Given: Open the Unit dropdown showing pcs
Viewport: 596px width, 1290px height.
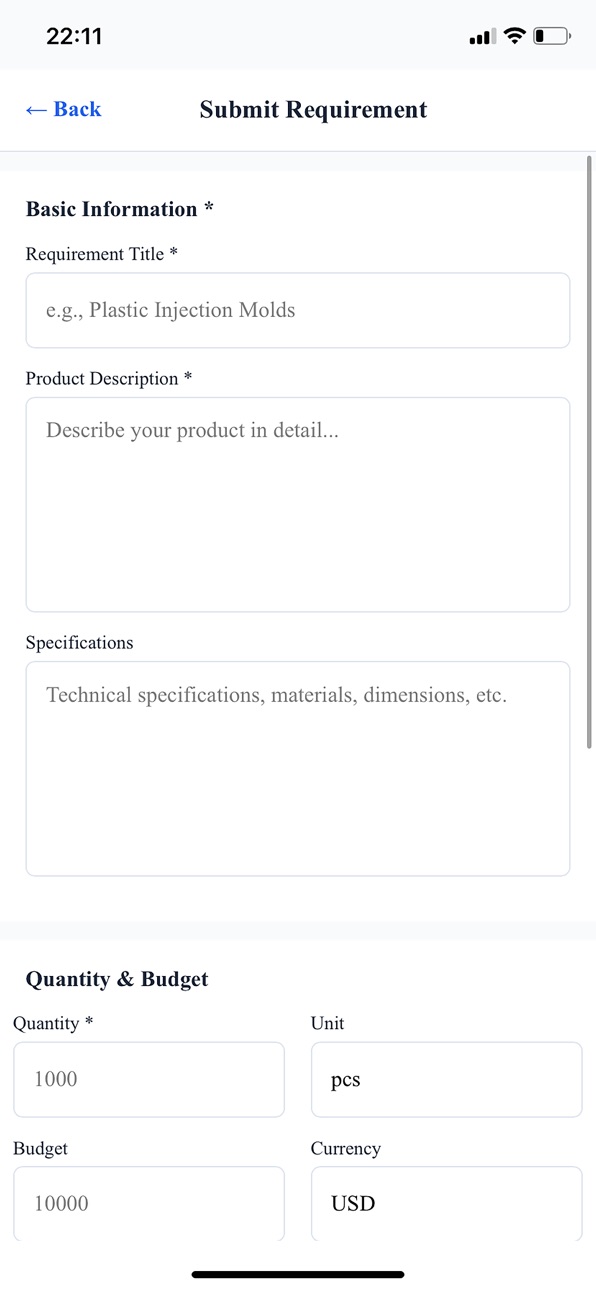Looking at the screenshot, I should (446, 1079).
